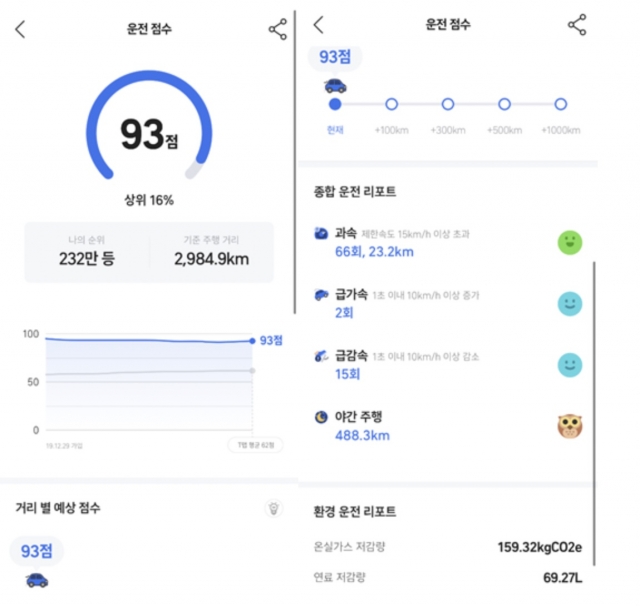
Task: Select the +500km distance marker
Action: (x=504, y=104)
